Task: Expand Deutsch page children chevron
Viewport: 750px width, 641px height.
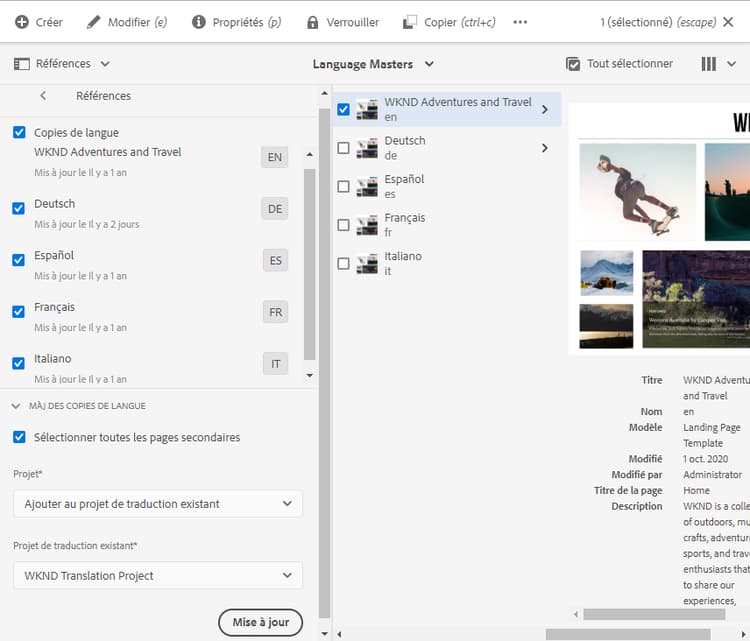Action: [x=544, y=148]
